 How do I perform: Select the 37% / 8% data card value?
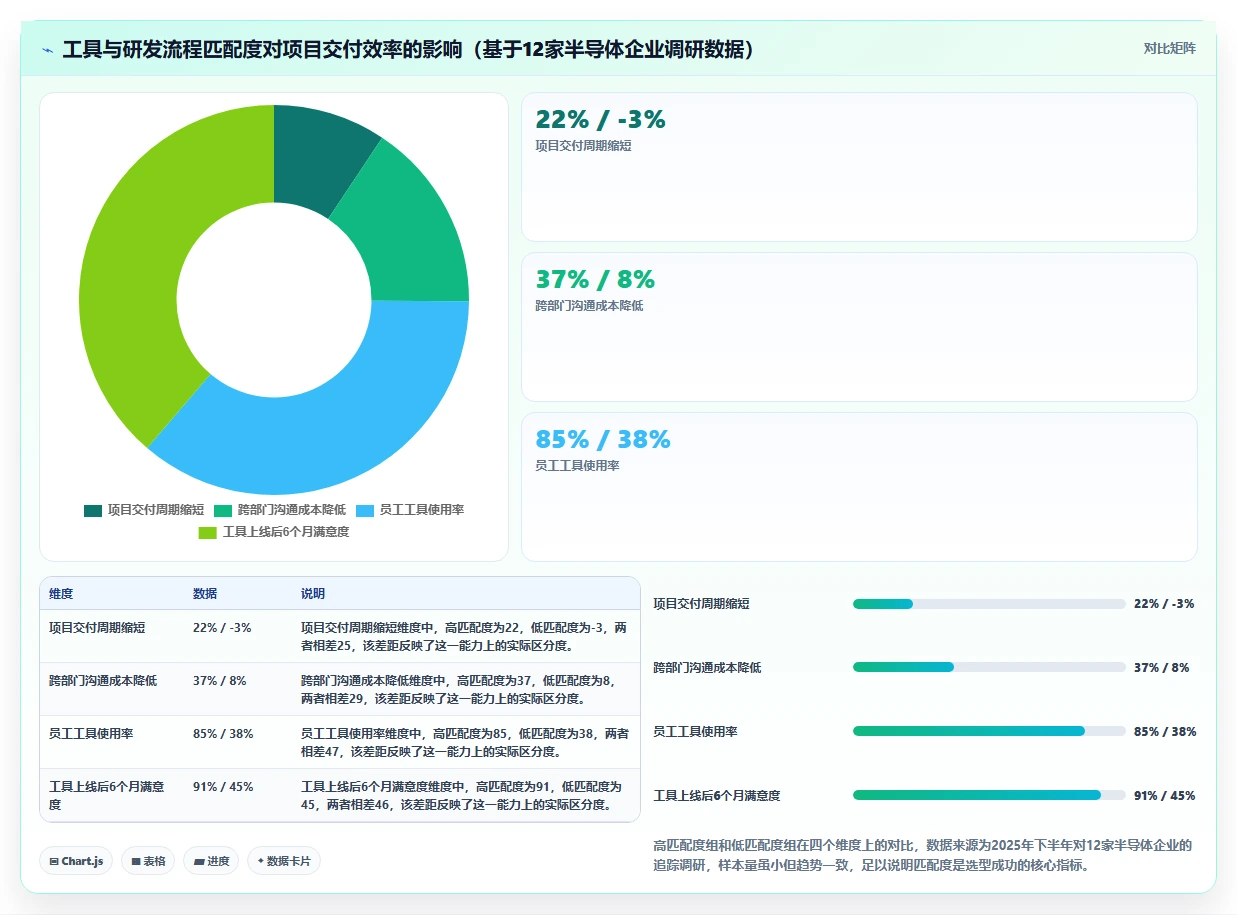tap(595, 279)
